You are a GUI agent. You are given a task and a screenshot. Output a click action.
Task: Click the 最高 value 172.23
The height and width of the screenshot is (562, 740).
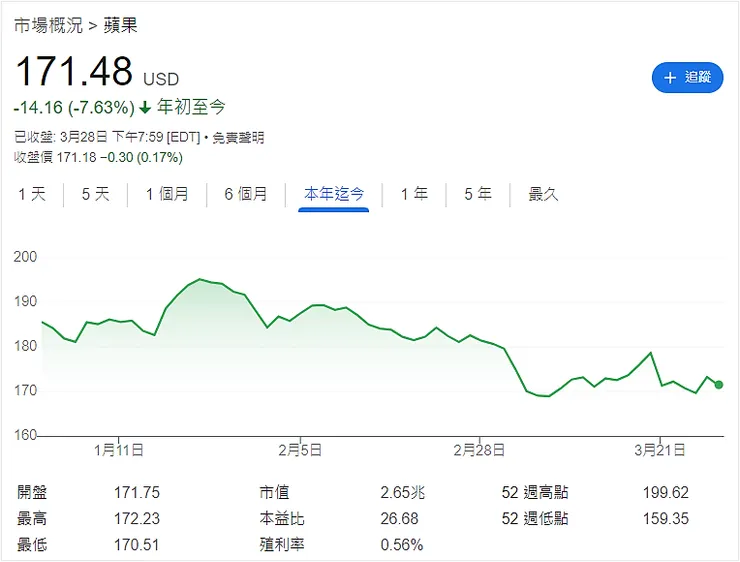click(137, 519)
